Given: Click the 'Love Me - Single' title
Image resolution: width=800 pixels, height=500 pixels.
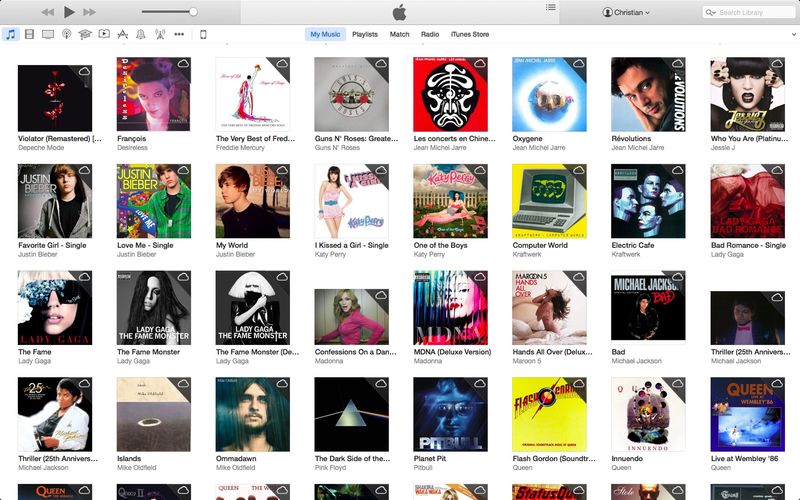Looking at the screenshot, I should click(x=145, y=245).
